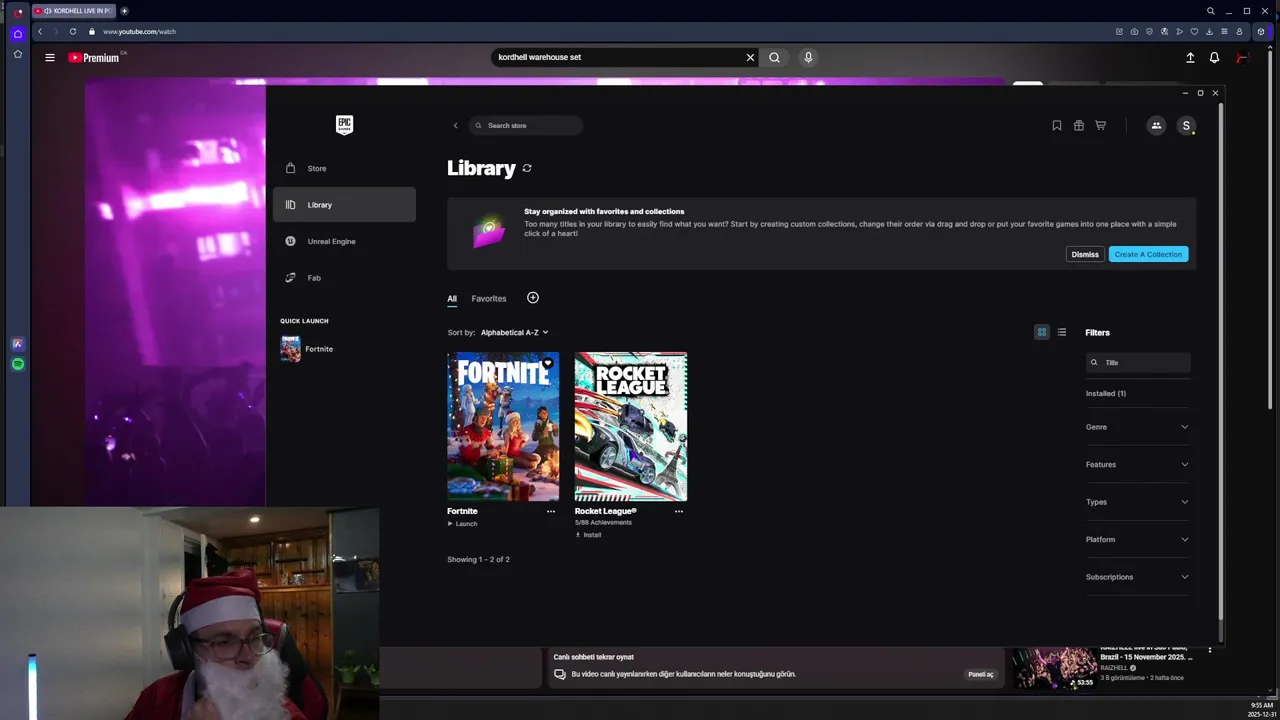1280x720 pixels.
Task: Open Rocket League more options menu
Action: coord(678,511)
